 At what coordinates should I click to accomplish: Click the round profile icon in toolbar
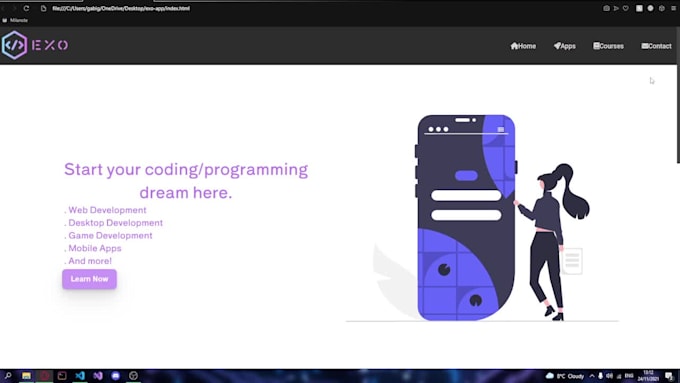tap(651, 8)
